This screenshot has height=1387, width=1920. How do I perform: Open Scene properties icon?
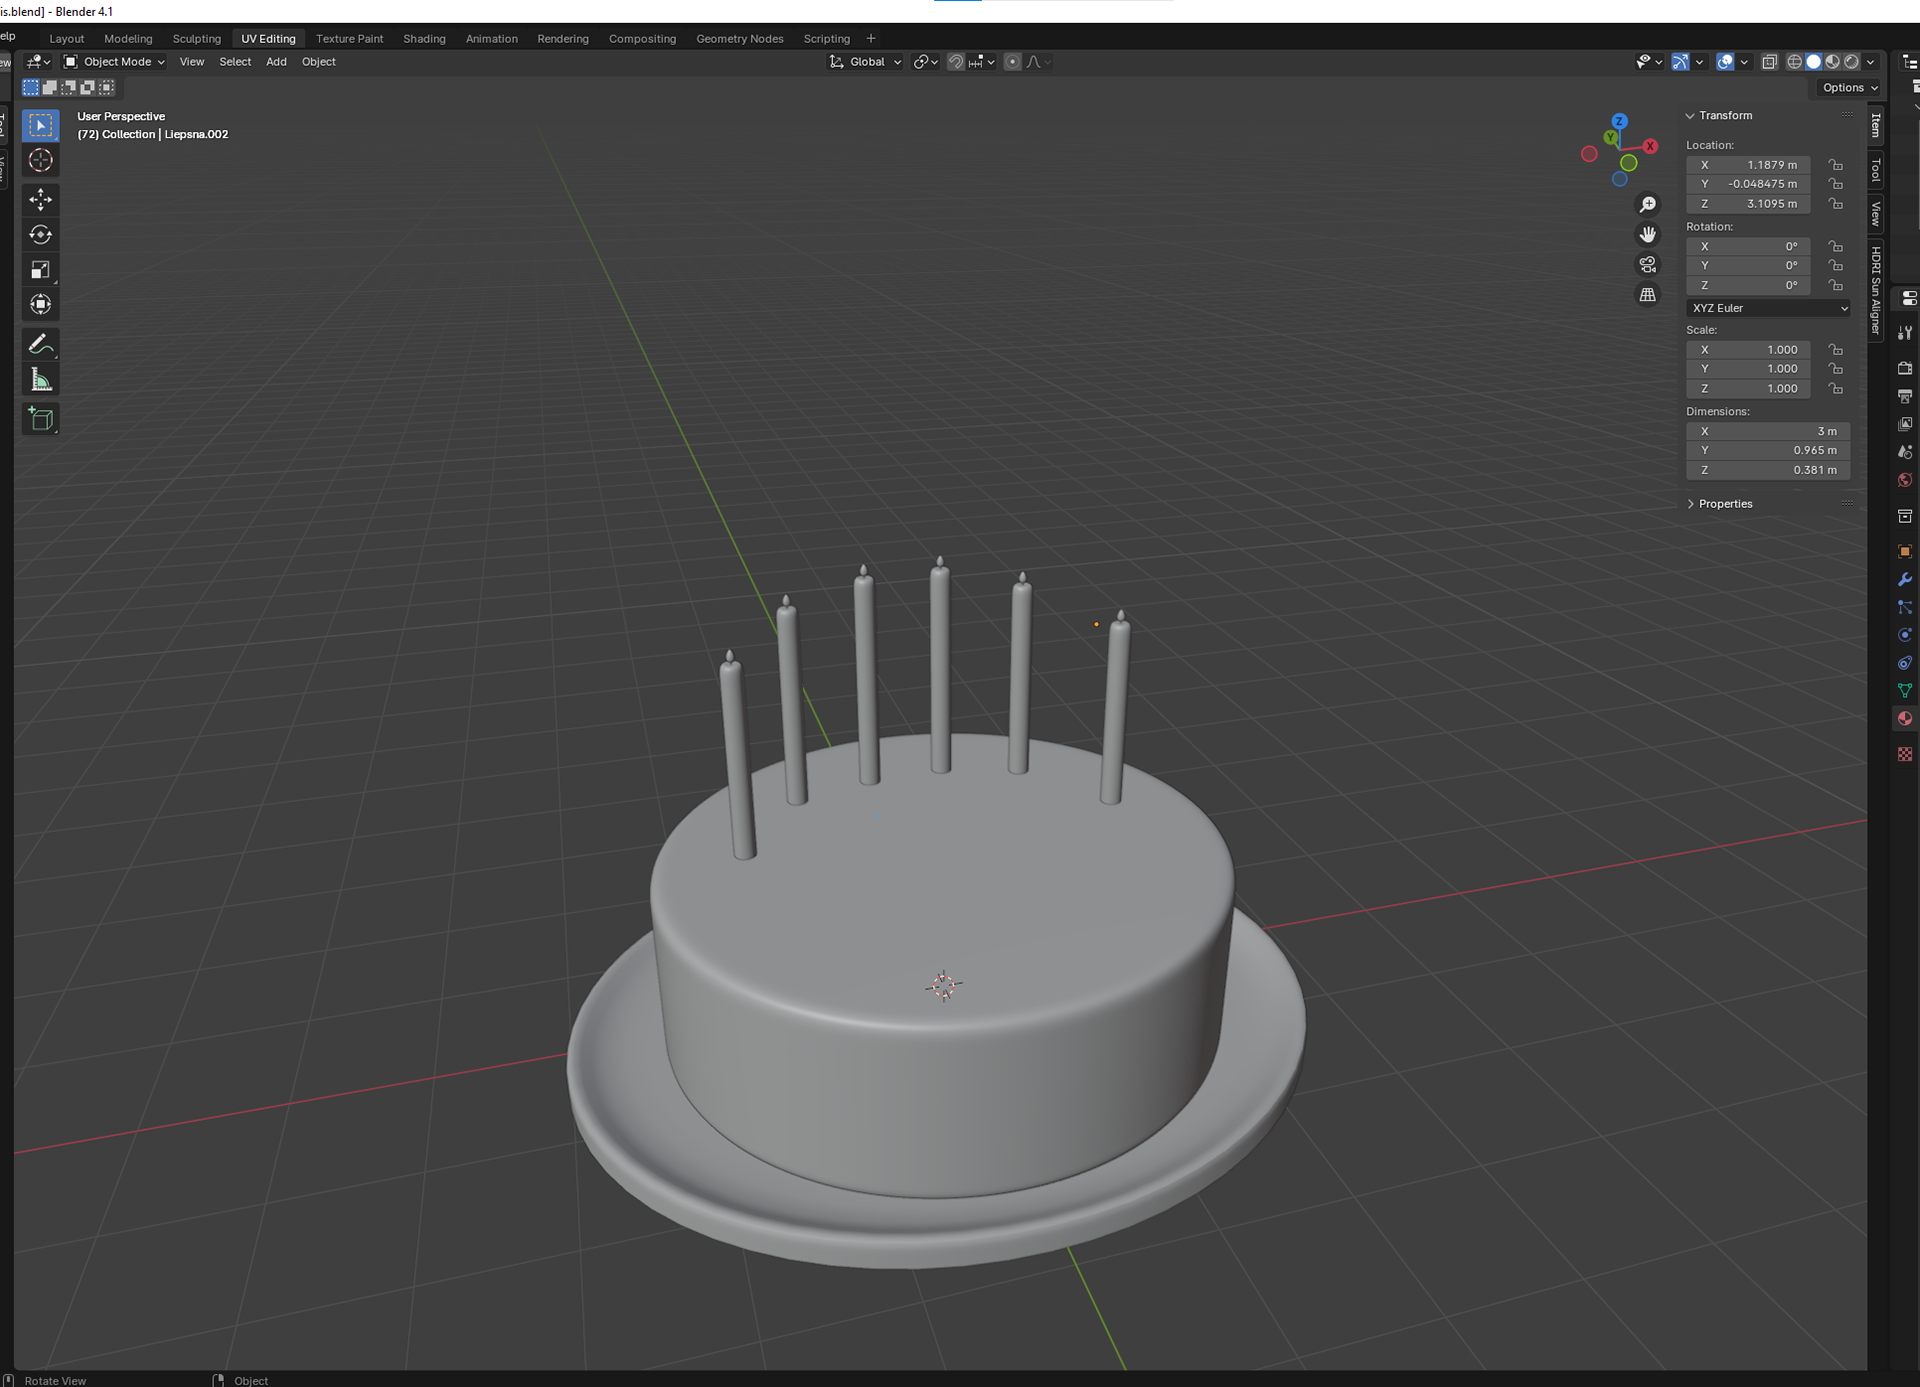[1905, 453]
